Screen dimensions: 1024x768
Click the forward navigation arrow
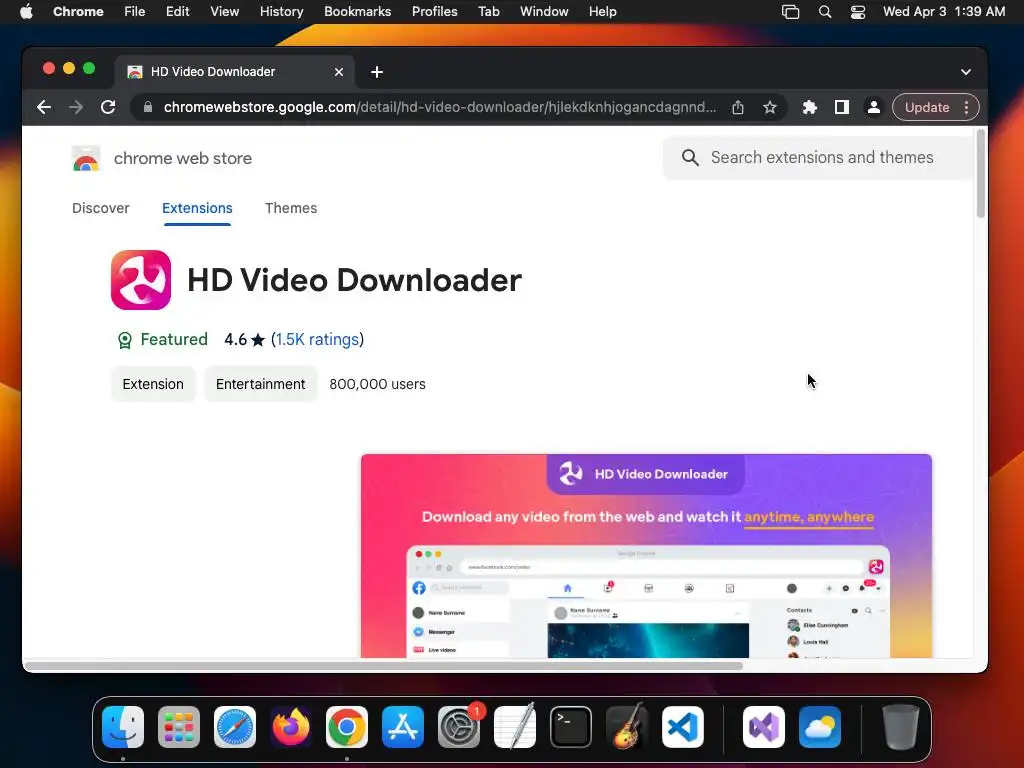click(x=76, y=107)
